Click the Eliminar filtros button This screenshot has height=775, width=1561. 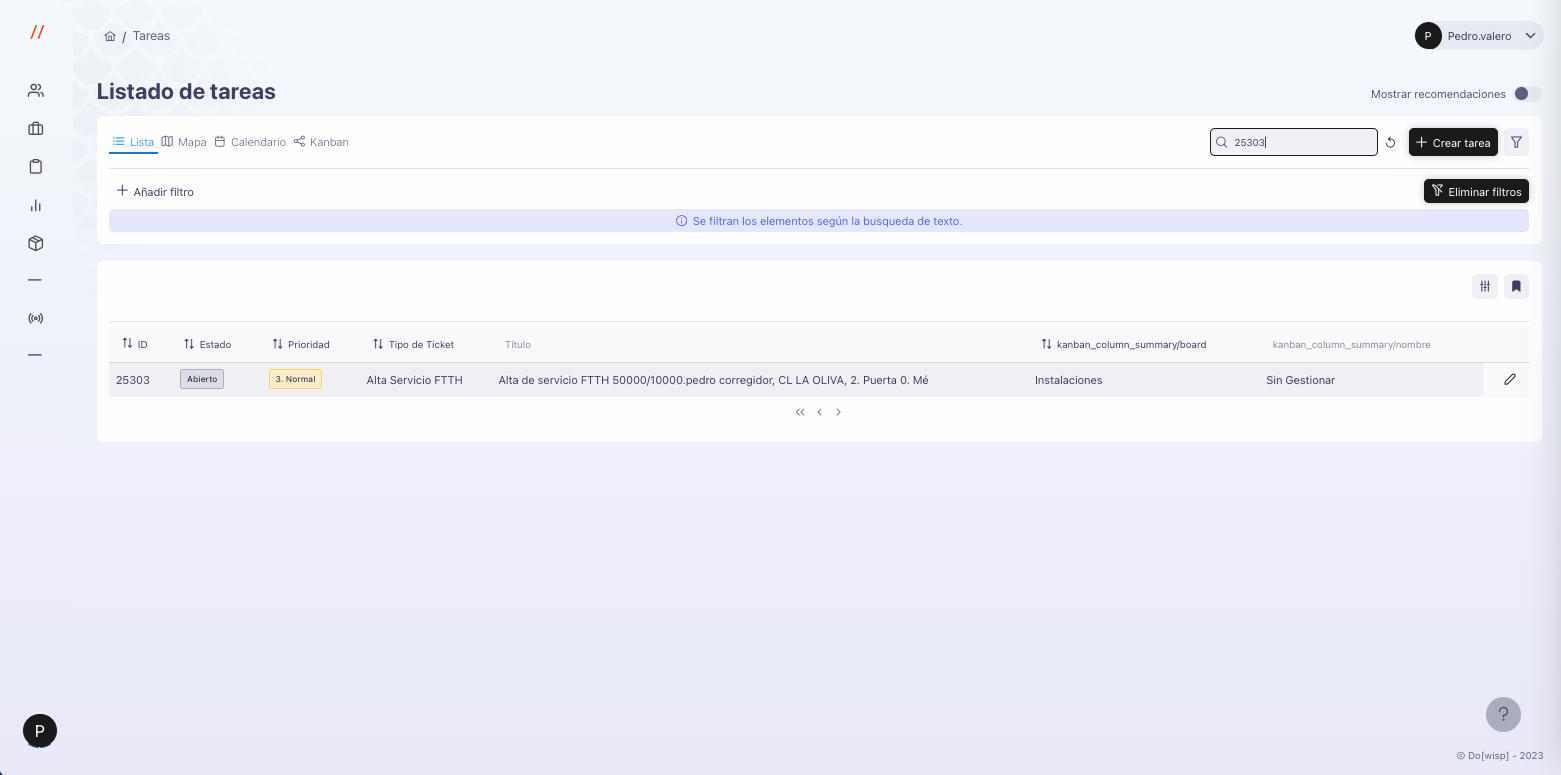pyautogui.click(x=1476, y=191)
